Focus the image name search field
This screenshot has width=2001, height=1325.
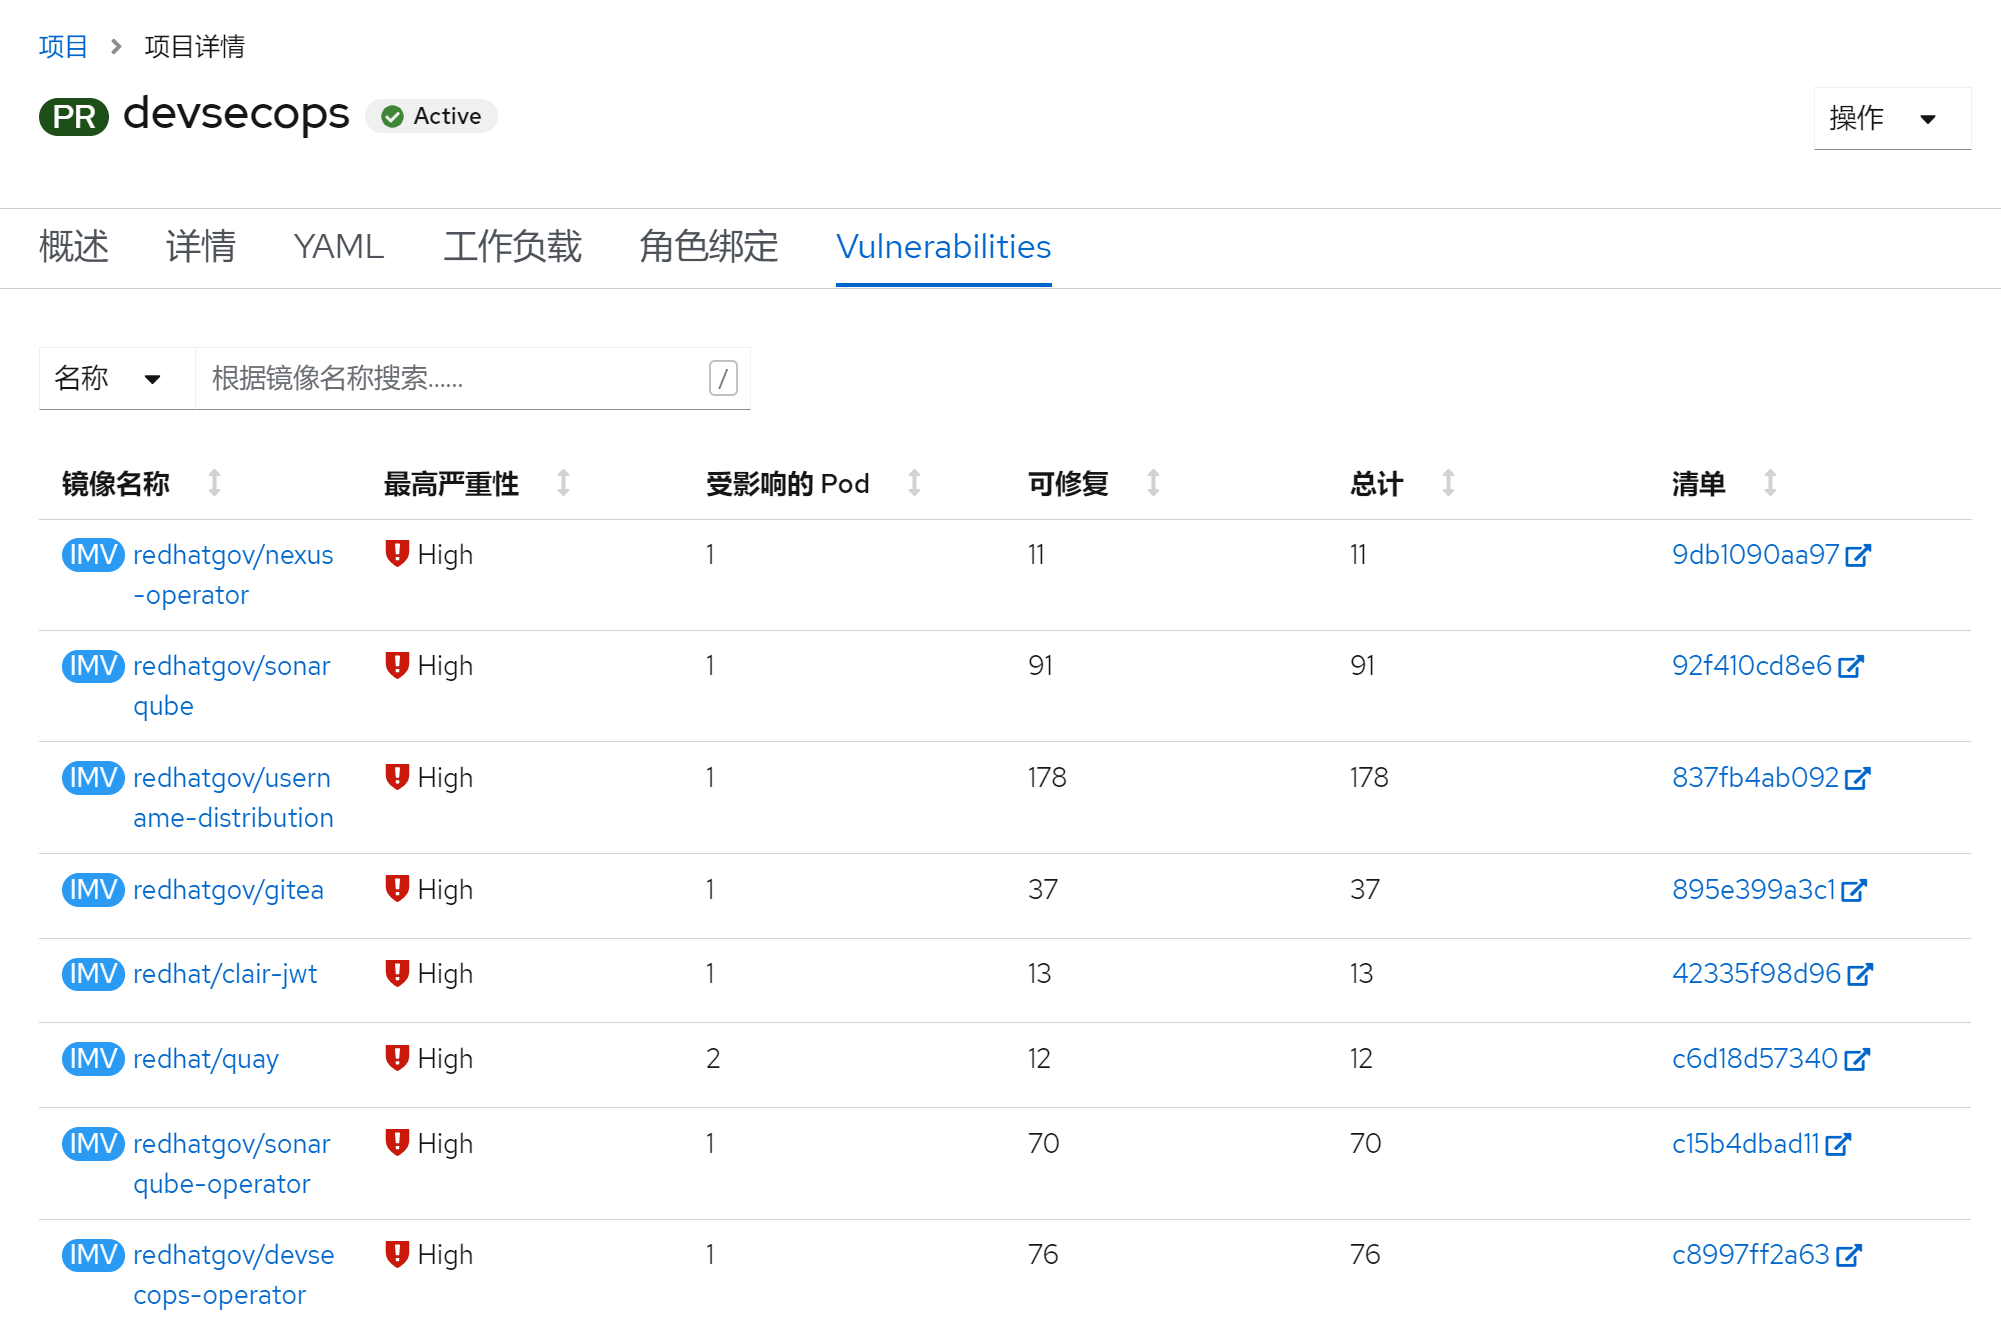coord(450,378)
